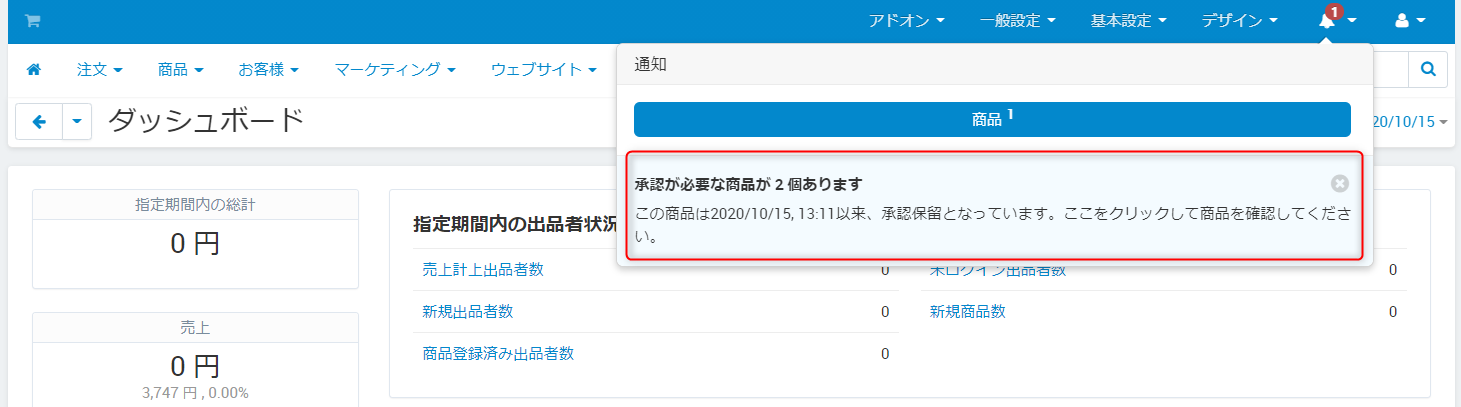Open the user account menu icon
Viewport: 1461px width, 407px height.
pos(1410,21)
